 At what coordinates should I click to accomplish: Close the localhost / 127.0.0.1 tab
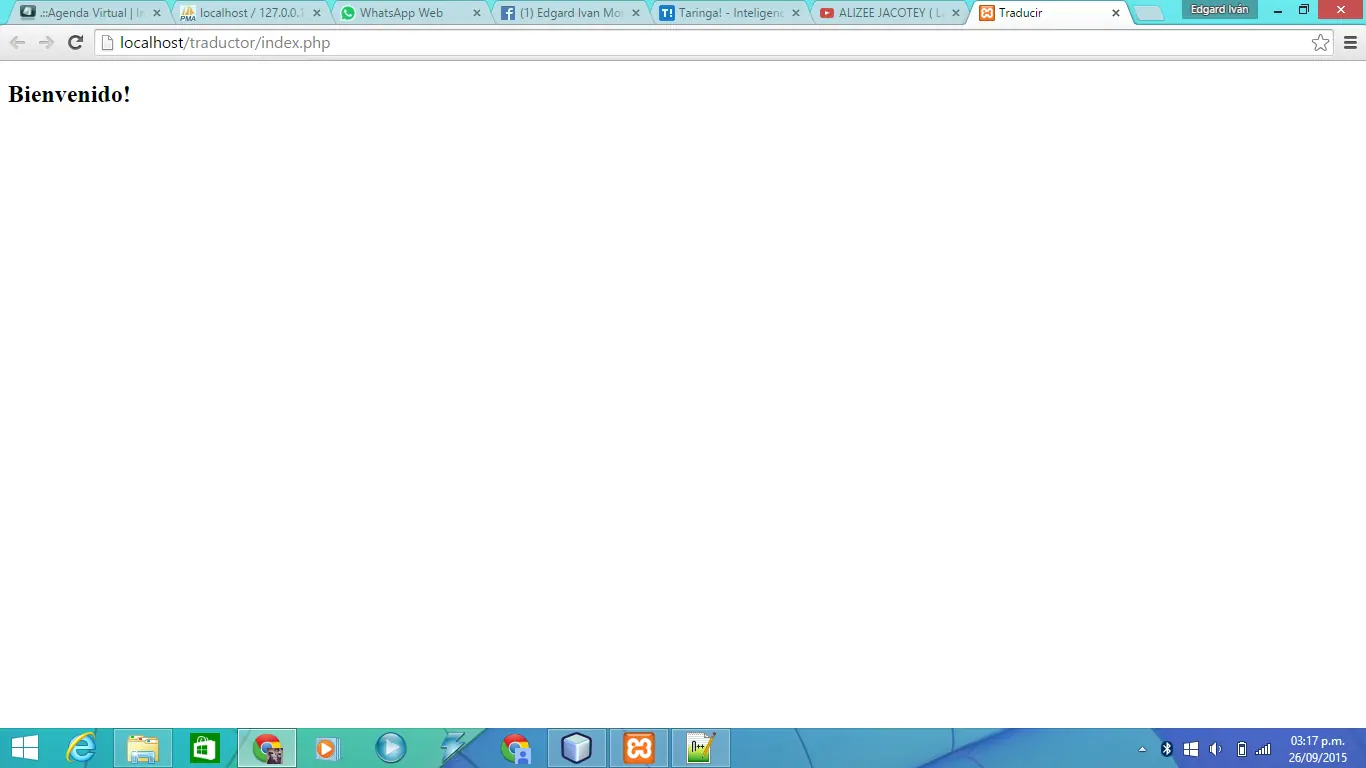click(x=316, y=13)
